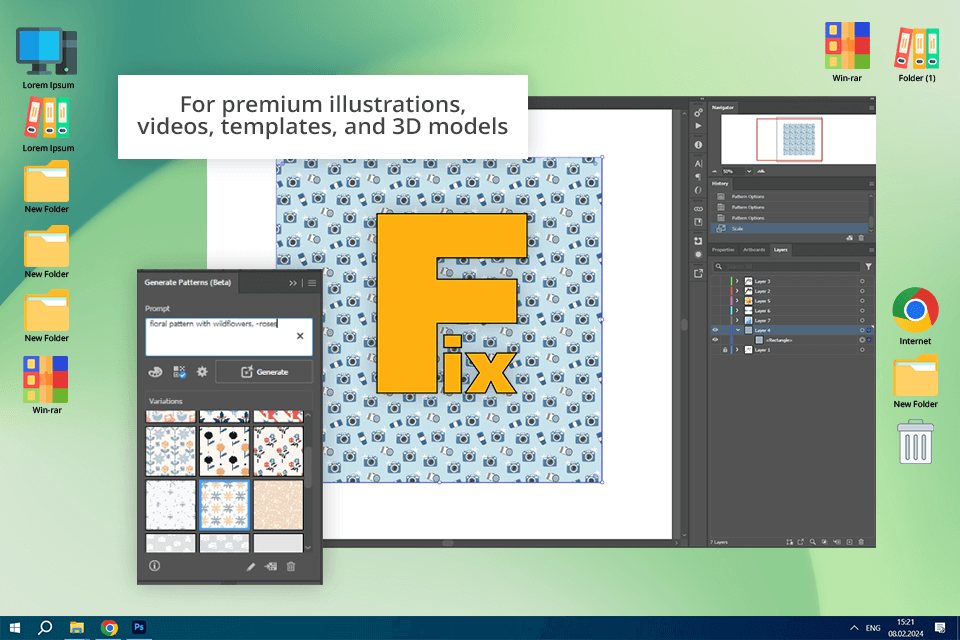Delete history state with History trash icon
Image resolution: width=960 pixels, height=640 pixels.
tap(861, 238)
